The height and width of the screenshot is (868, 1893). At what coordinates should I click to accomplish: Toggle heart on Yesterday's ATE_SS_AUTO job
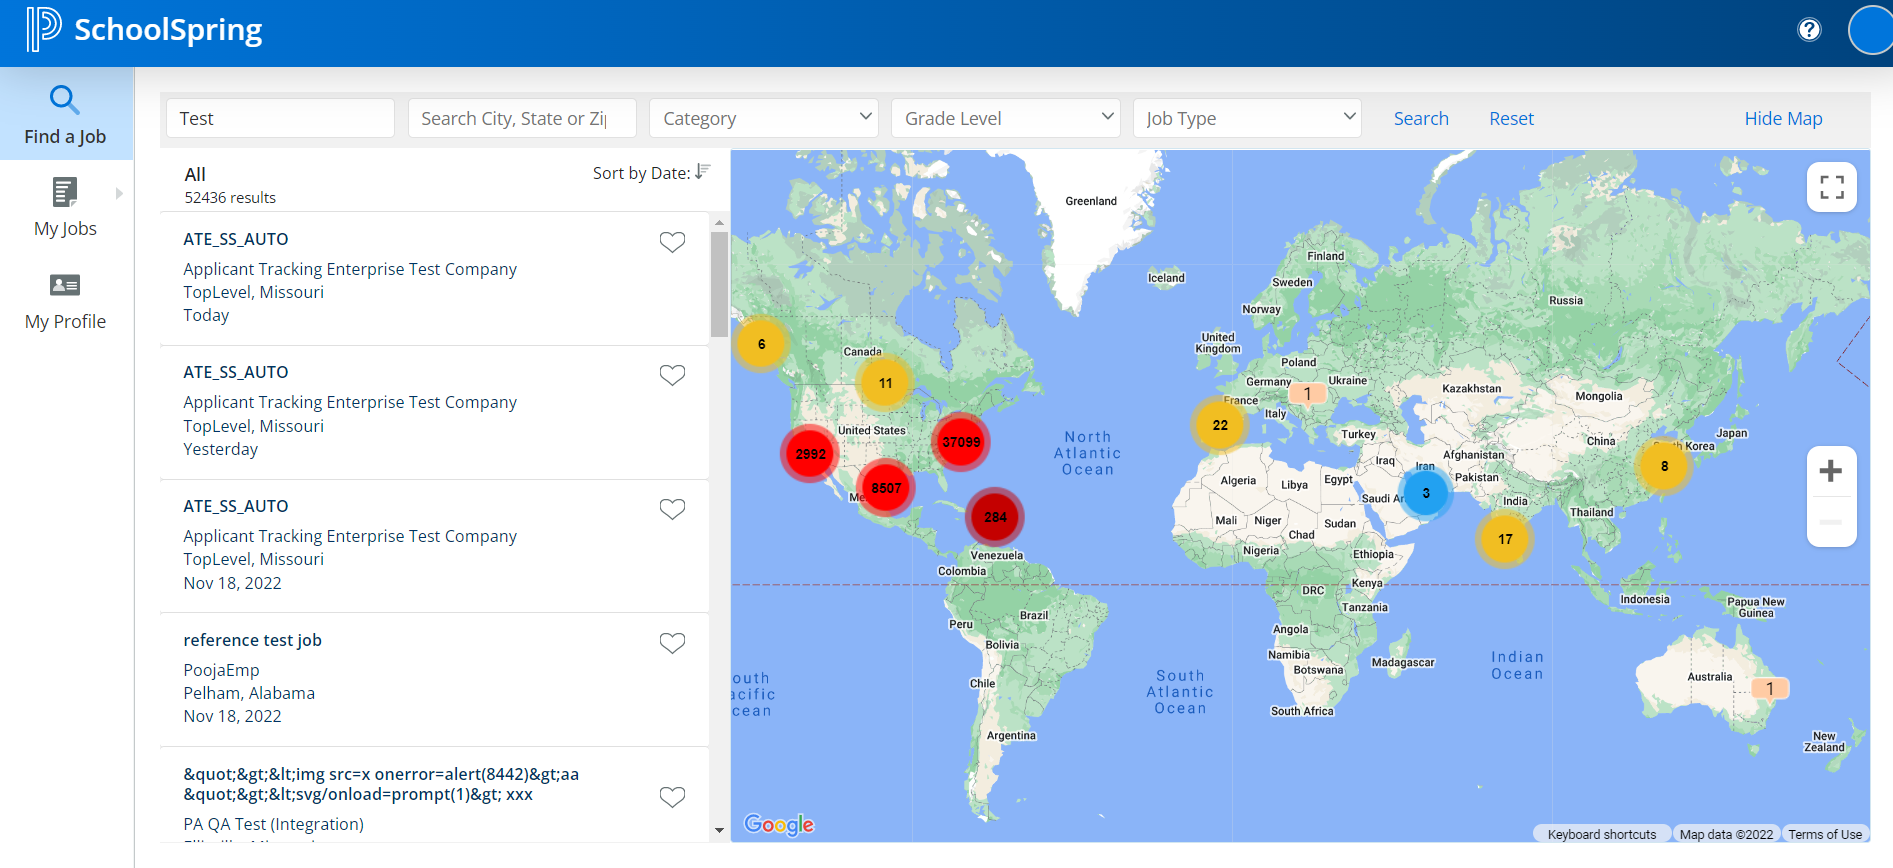[672, 375]
